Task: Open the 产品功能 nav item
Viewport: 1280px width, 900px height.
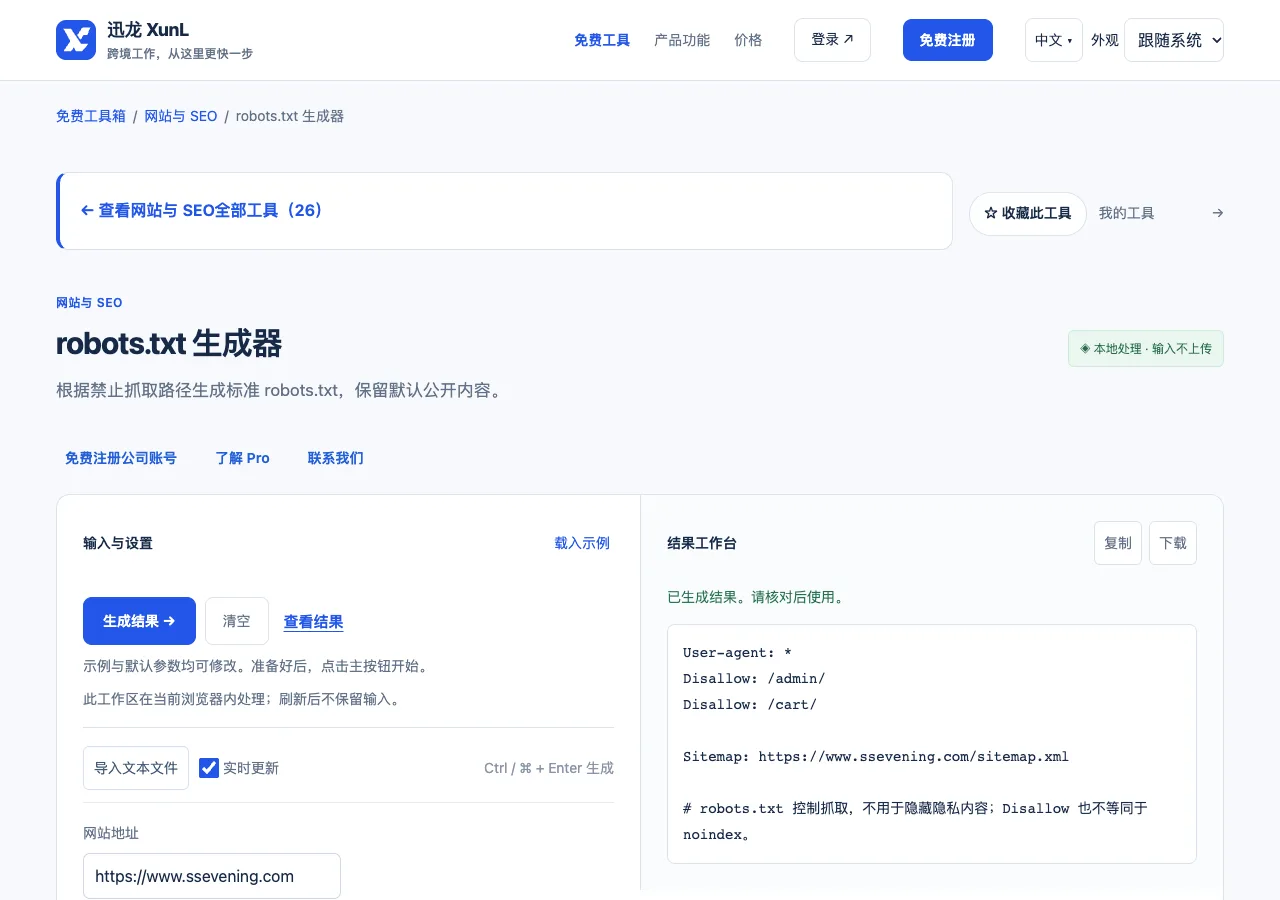Action: pyautogui.click(x=682, y=40)
